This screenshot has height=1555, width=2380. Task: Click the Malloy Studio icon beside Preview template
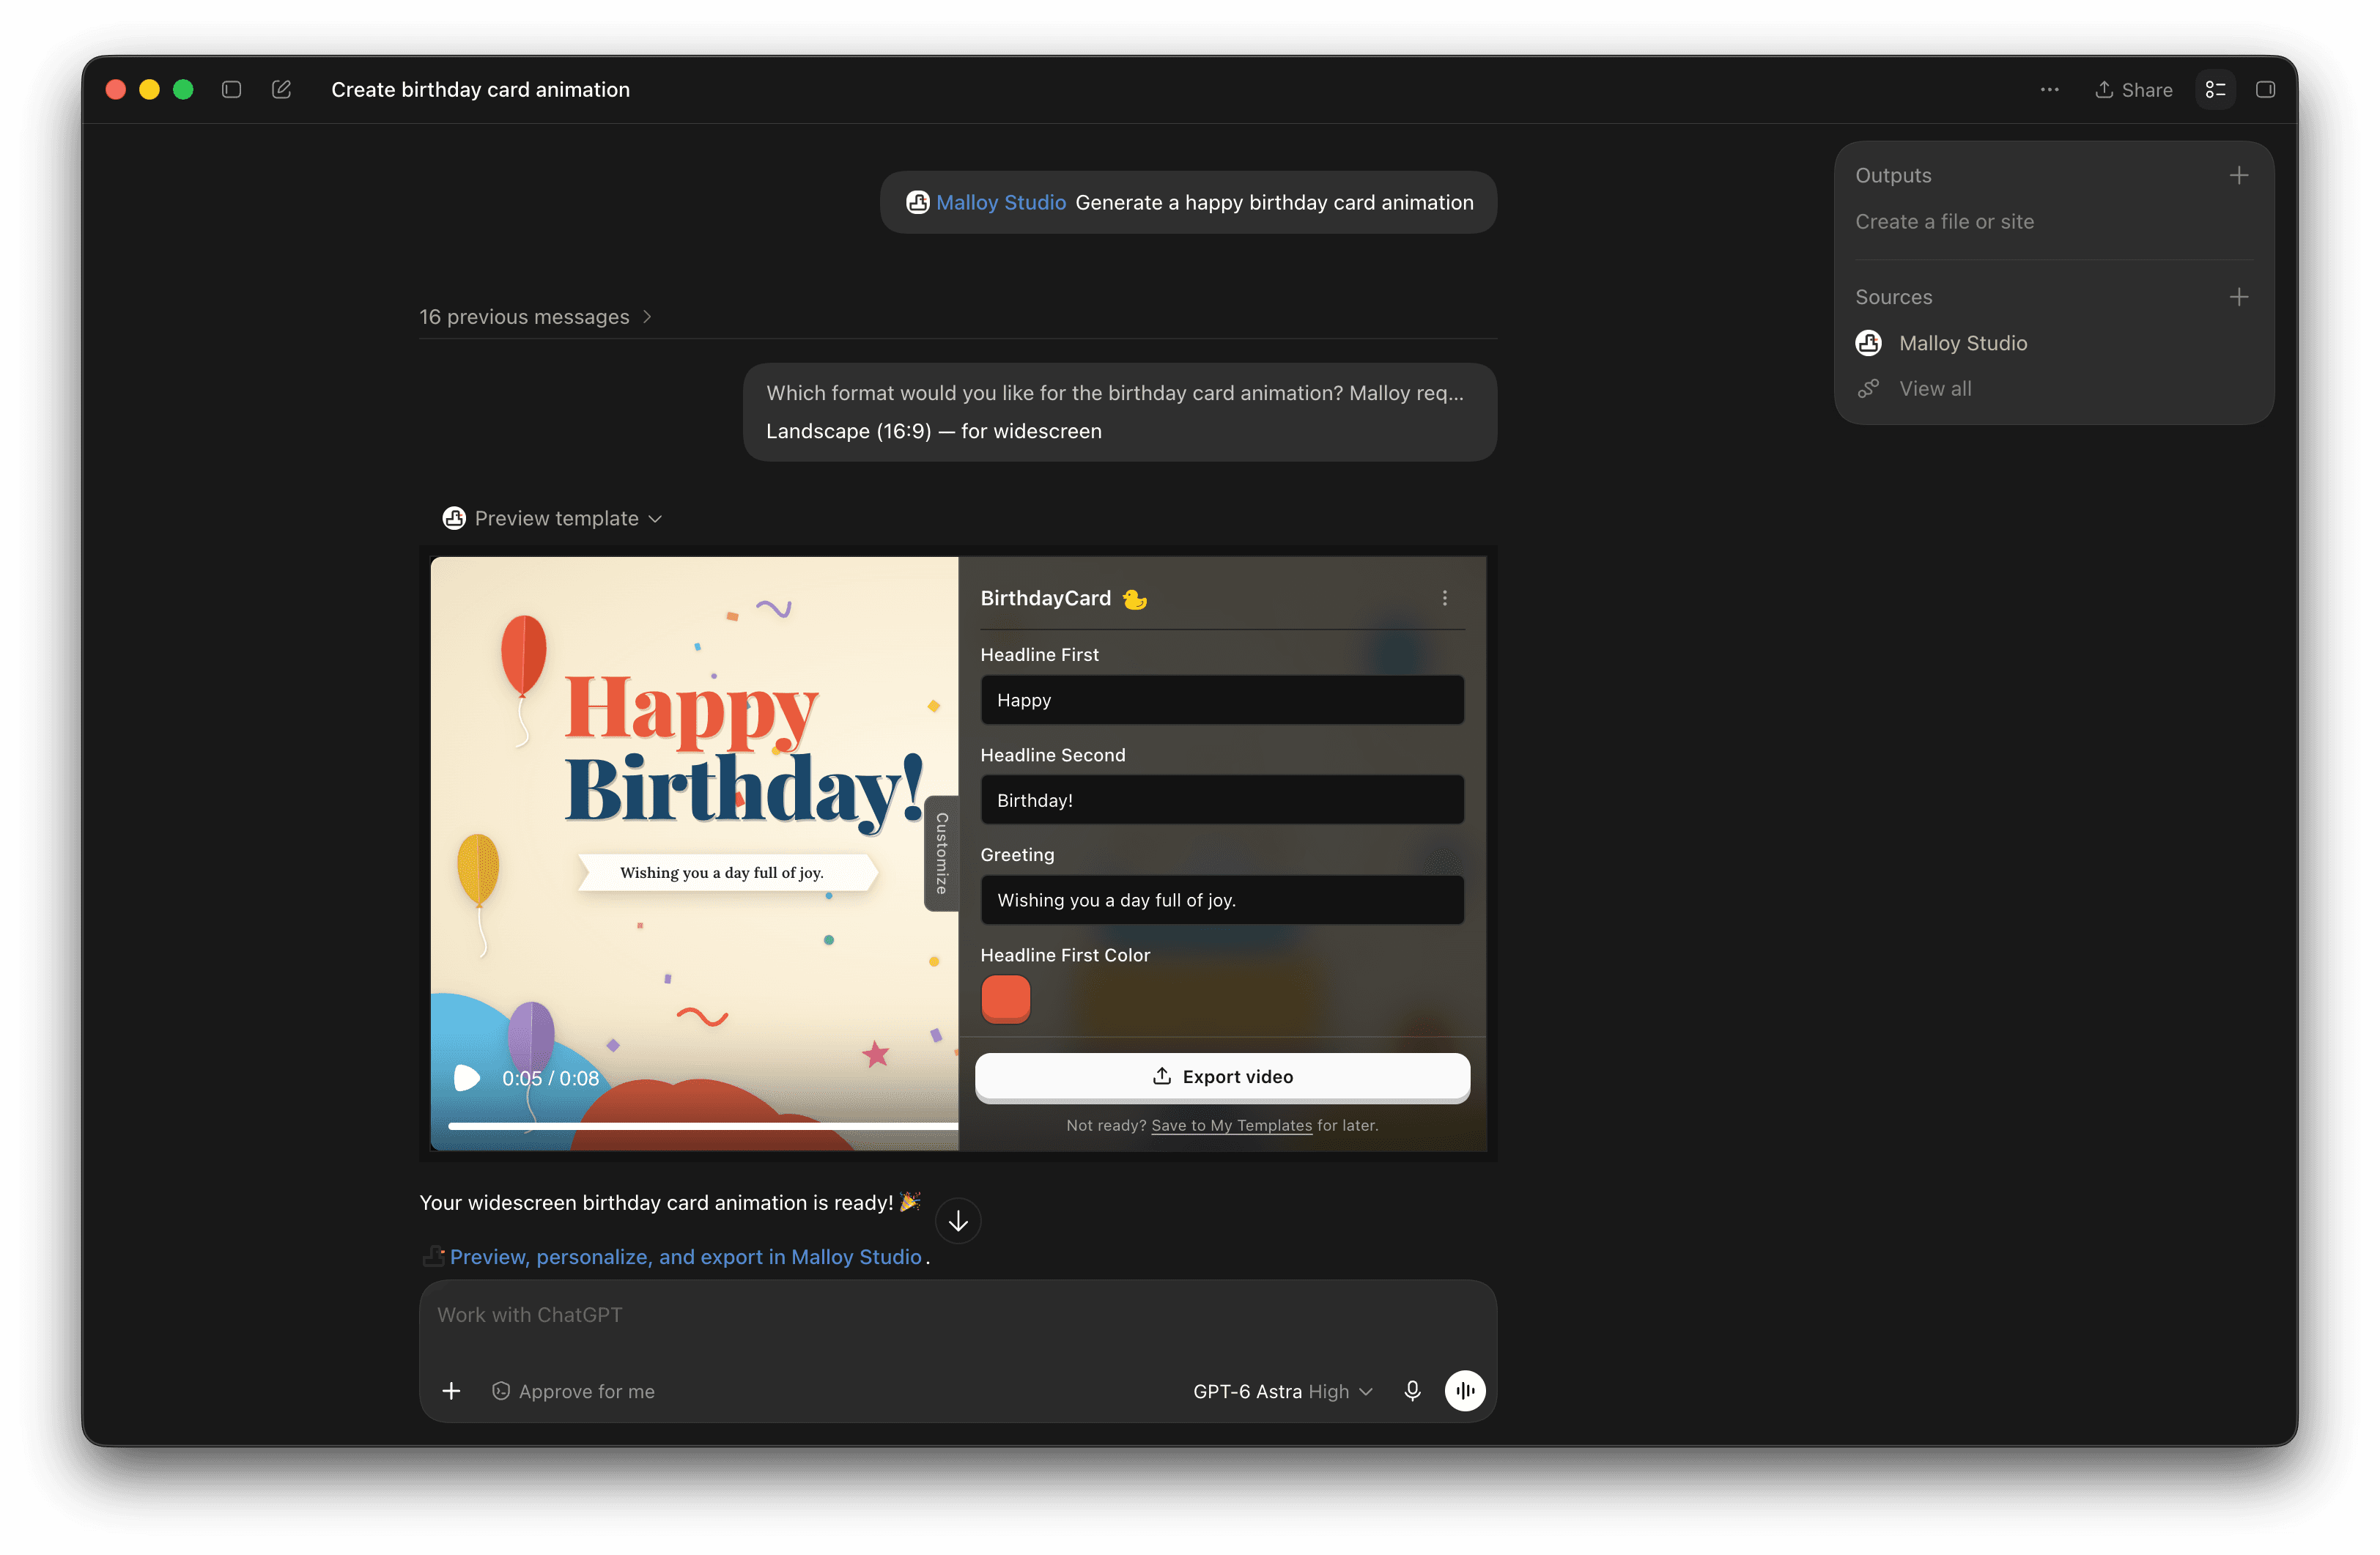coord(454,518)
